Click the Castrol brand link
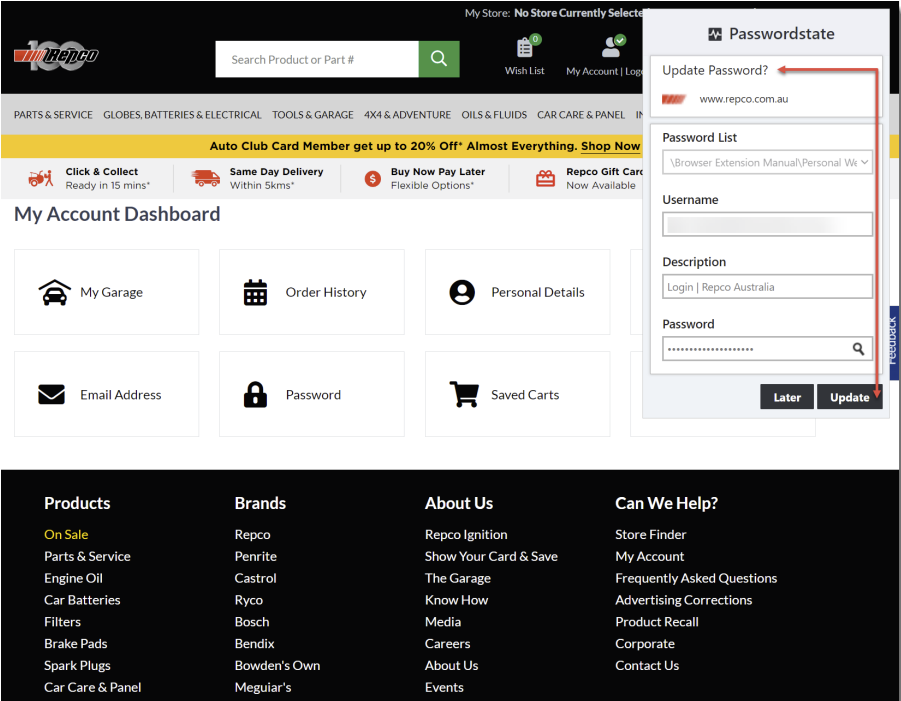Viewport: 901px width, 701px height. pos(255,578)
